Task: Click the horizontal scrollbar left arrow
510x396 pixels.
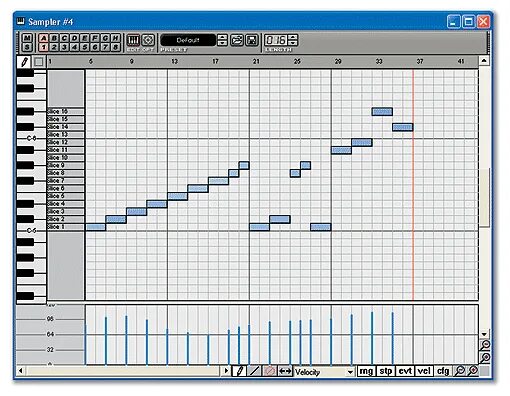Action: click(x=21, y=371)
